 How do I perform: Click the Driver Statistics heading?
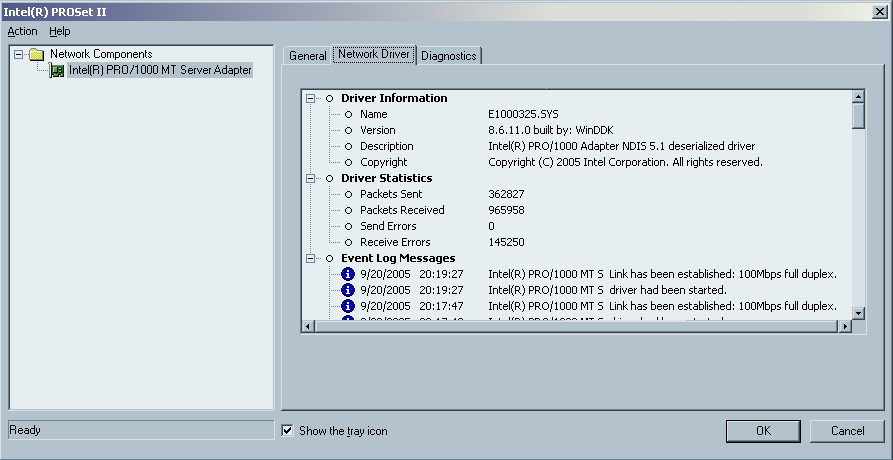[x=387, y=178]
